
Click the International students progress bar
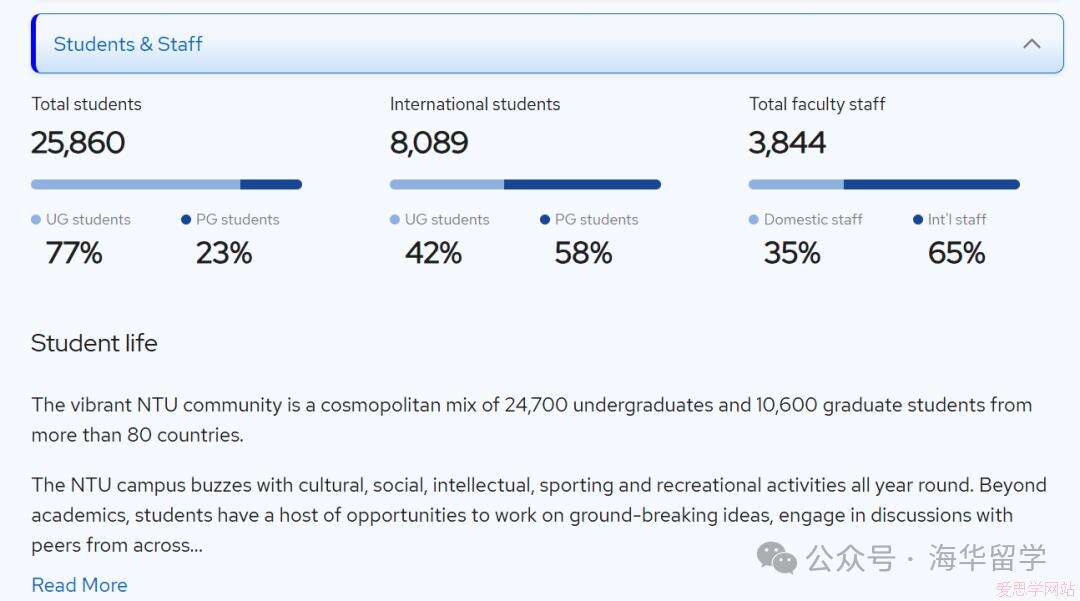(x=525, y=184)
